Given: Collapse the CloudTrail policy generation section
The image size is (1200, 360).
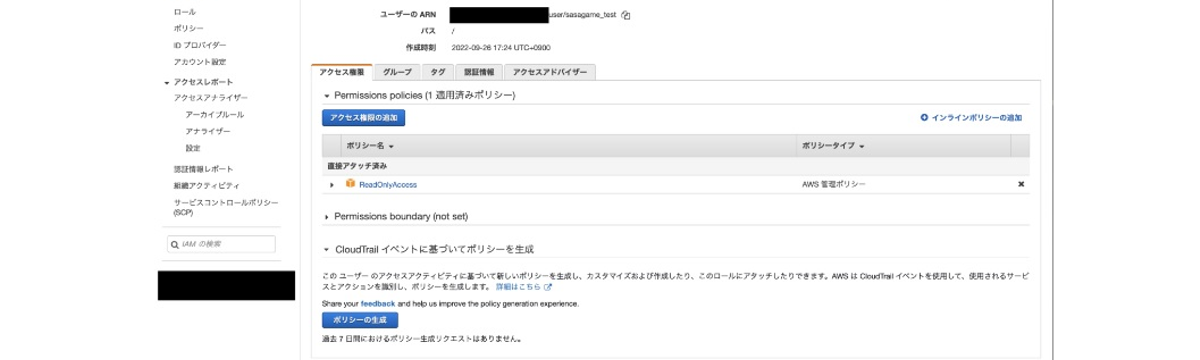Looking at the screenshot, I should (x=326, y=249).
